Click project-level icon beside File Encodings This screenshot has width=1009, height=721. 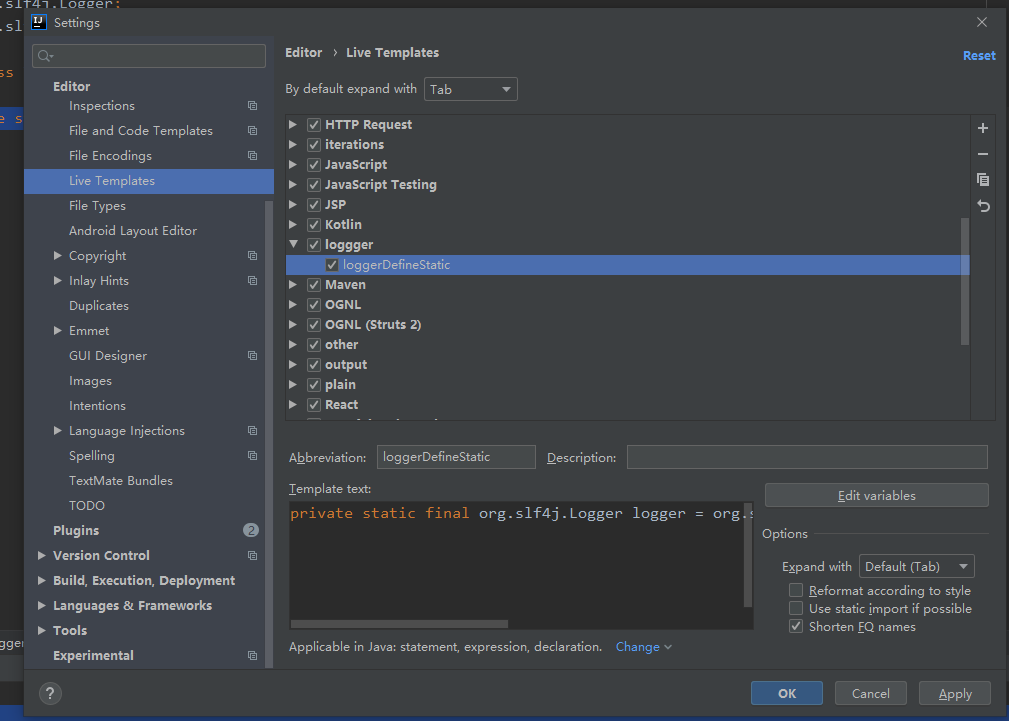[252, 156]
